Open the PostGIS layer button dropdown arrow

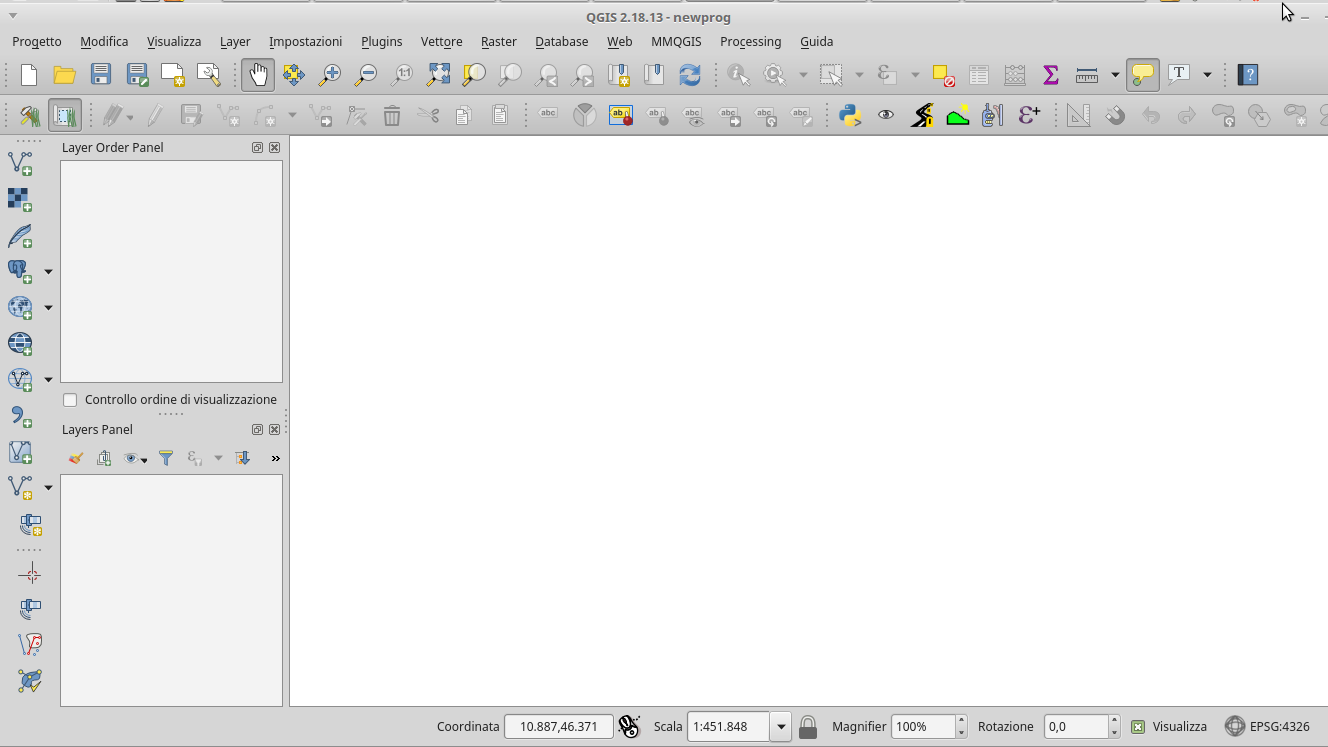point(48,272)
